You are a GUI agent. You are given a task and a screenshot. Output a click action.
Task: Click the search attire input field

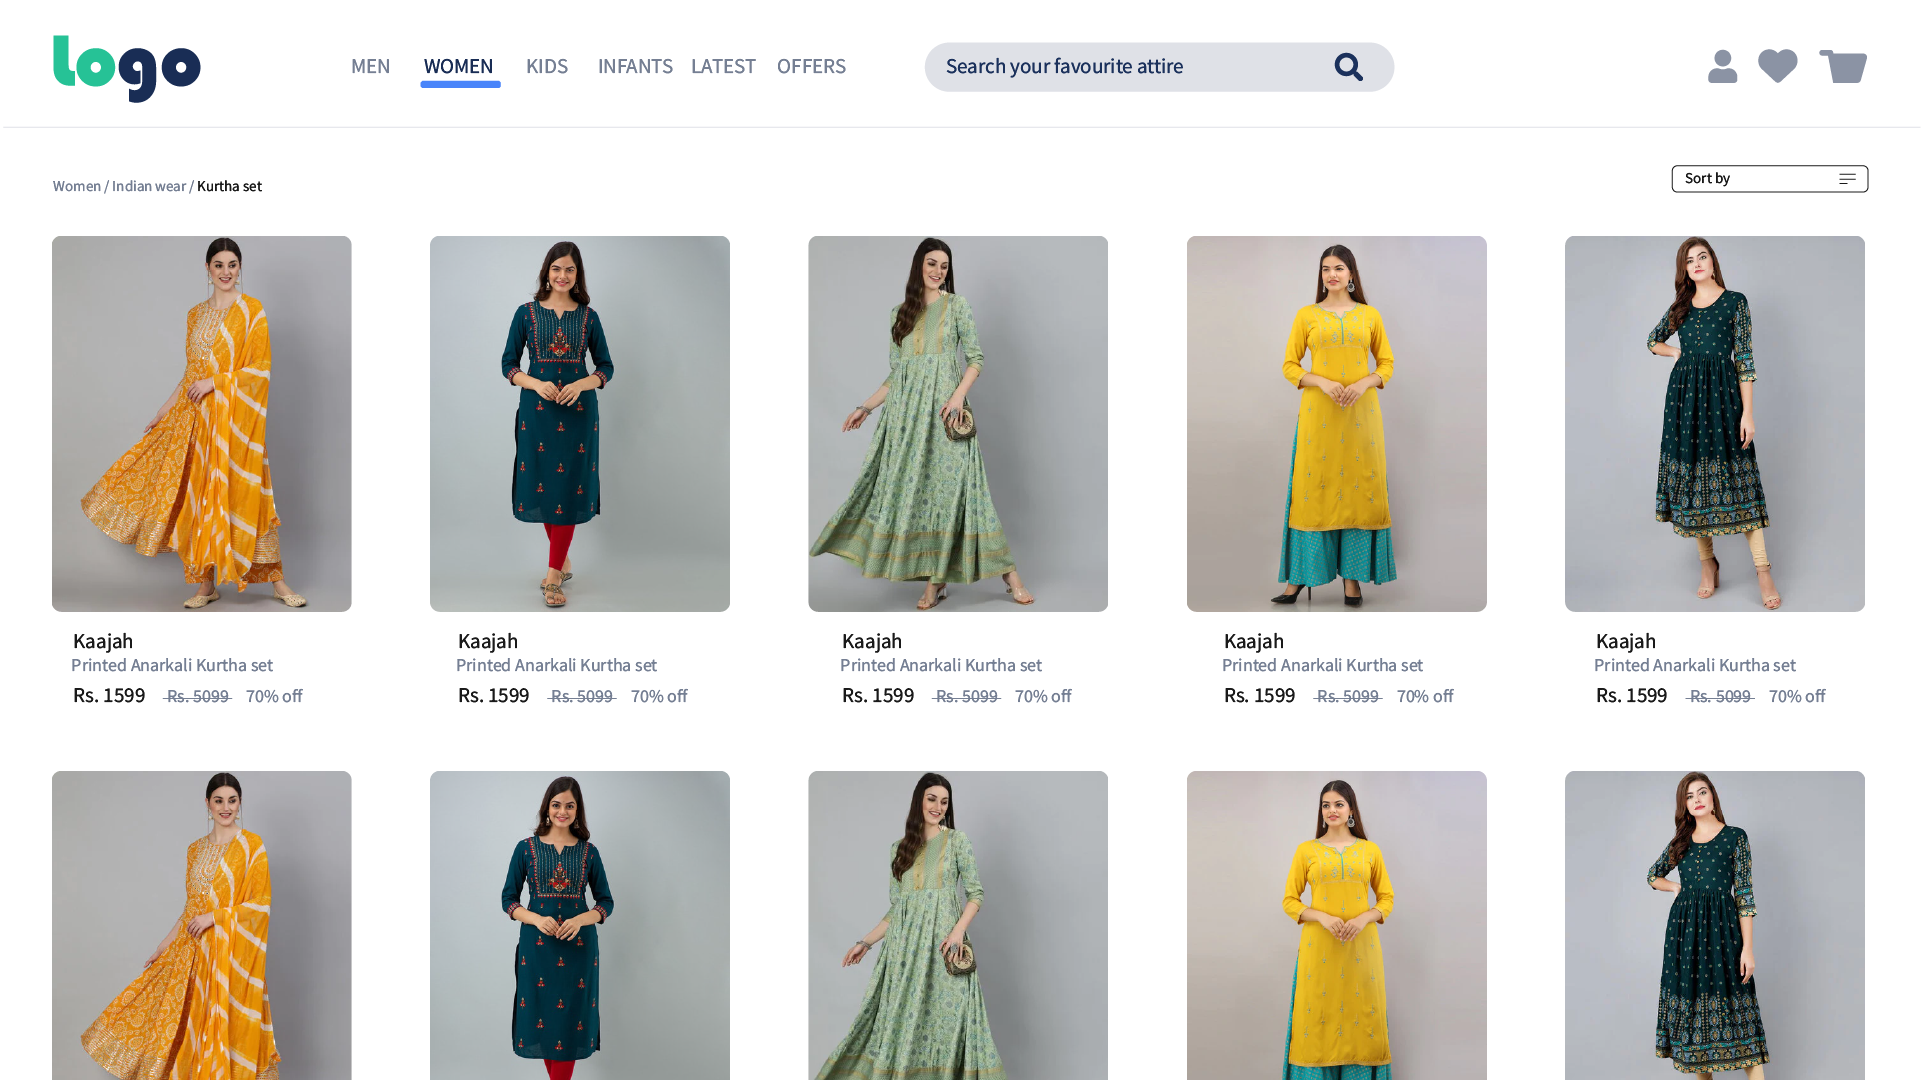pos(1159,67)
